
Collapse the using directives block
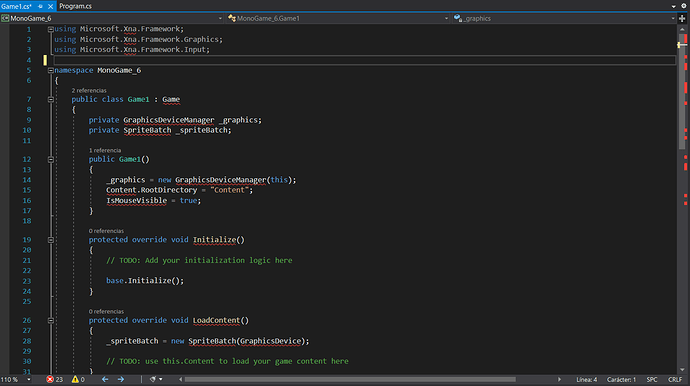(51, 29)
